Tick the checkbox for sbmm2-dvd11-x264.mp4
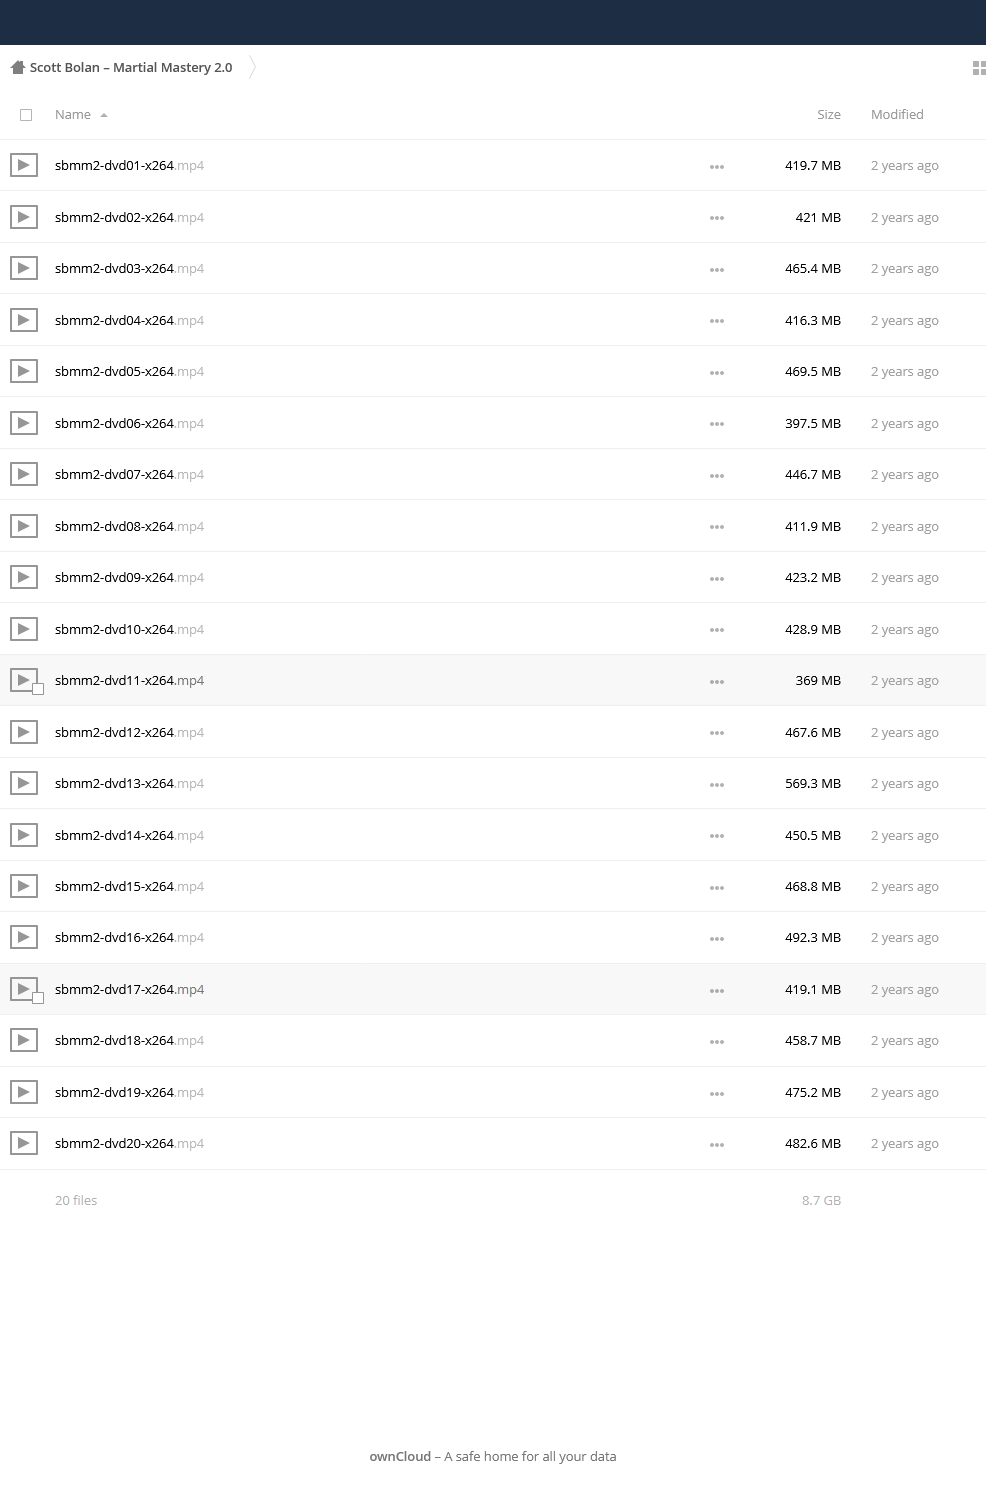 (38, 689)
